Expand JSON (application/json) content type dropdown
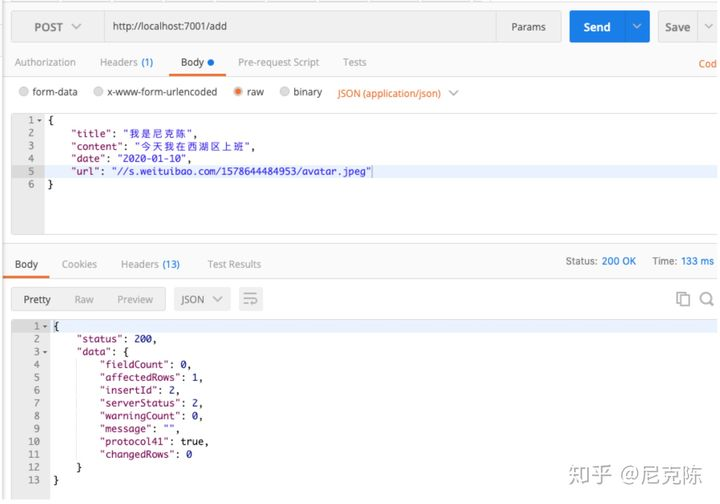Viewport: 720px width, 504px height. pos(398,93)
